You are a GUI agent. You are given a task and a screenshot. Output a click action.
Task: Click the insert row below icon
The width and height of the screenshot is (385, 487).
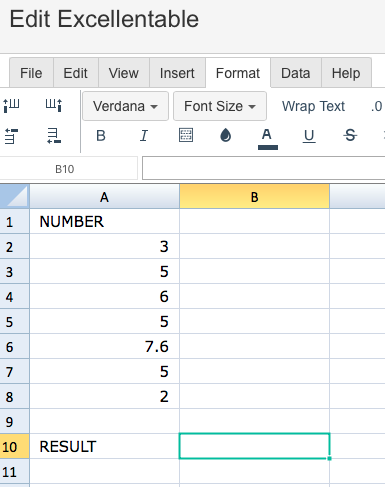(54, 136)
